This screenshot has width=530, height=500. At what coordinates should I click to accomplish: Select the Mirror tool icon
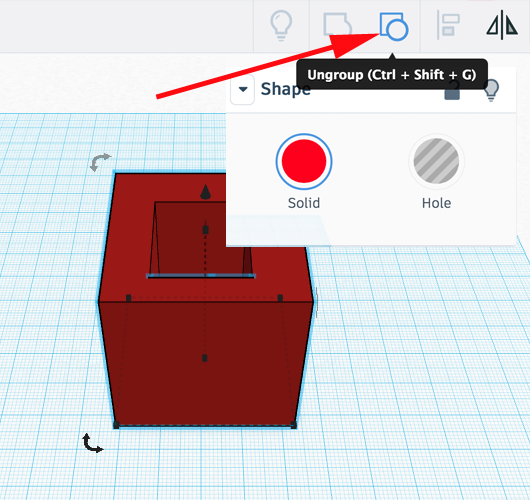coord(502,25)
